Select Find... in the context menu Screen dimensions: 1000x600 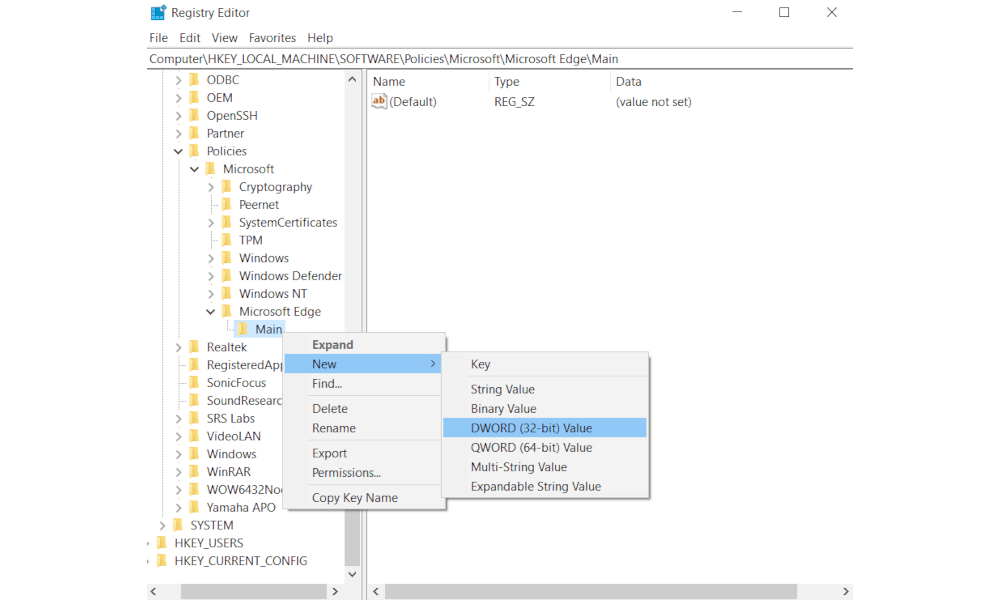[x=364, y=384]
